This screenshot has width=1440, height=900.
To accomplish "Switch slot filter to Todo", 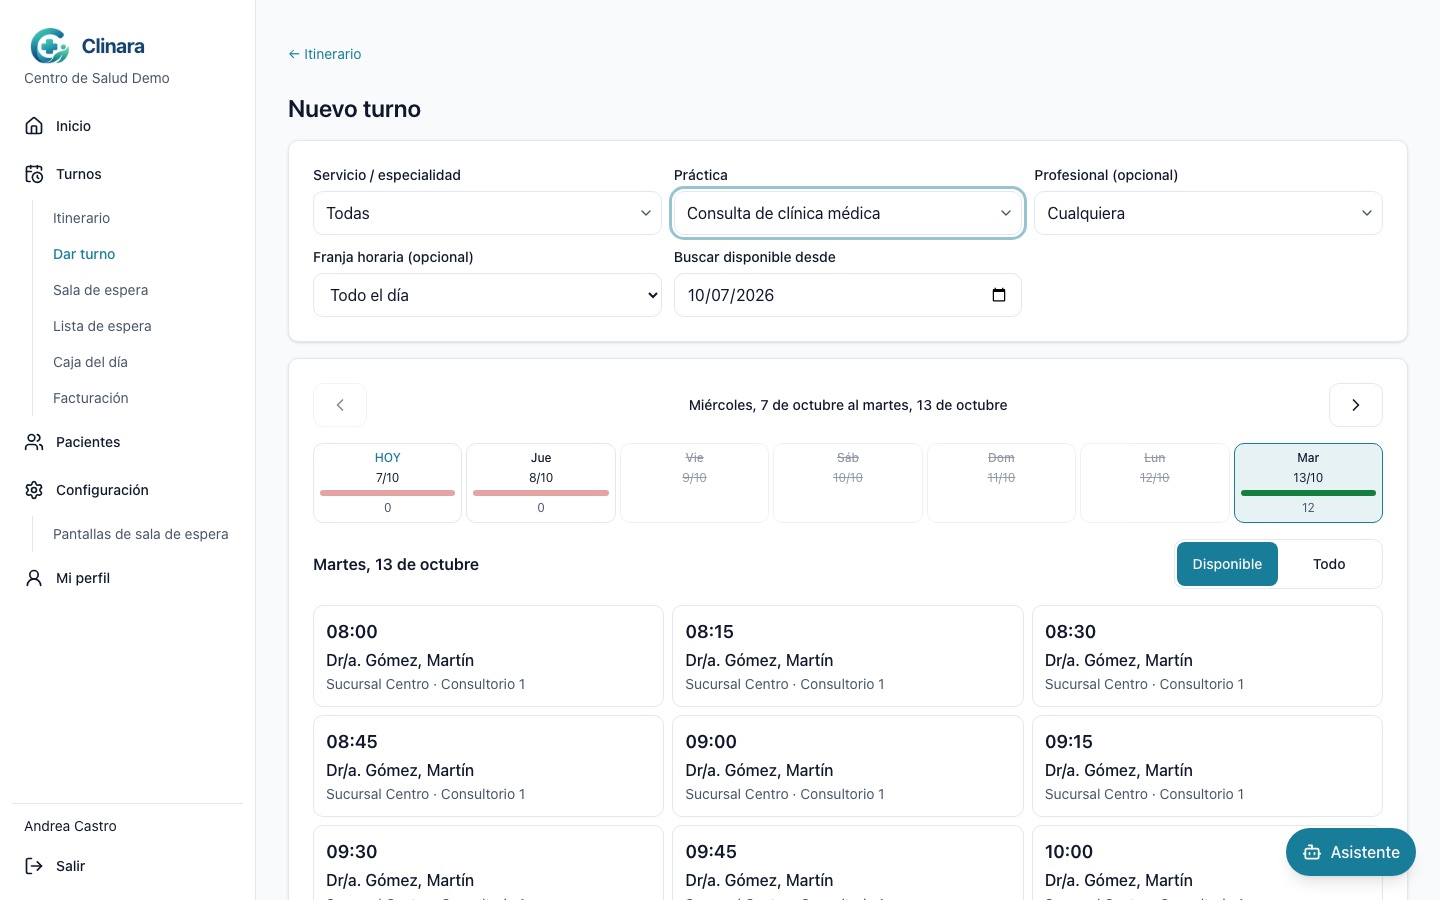I will coord(1329,564).
